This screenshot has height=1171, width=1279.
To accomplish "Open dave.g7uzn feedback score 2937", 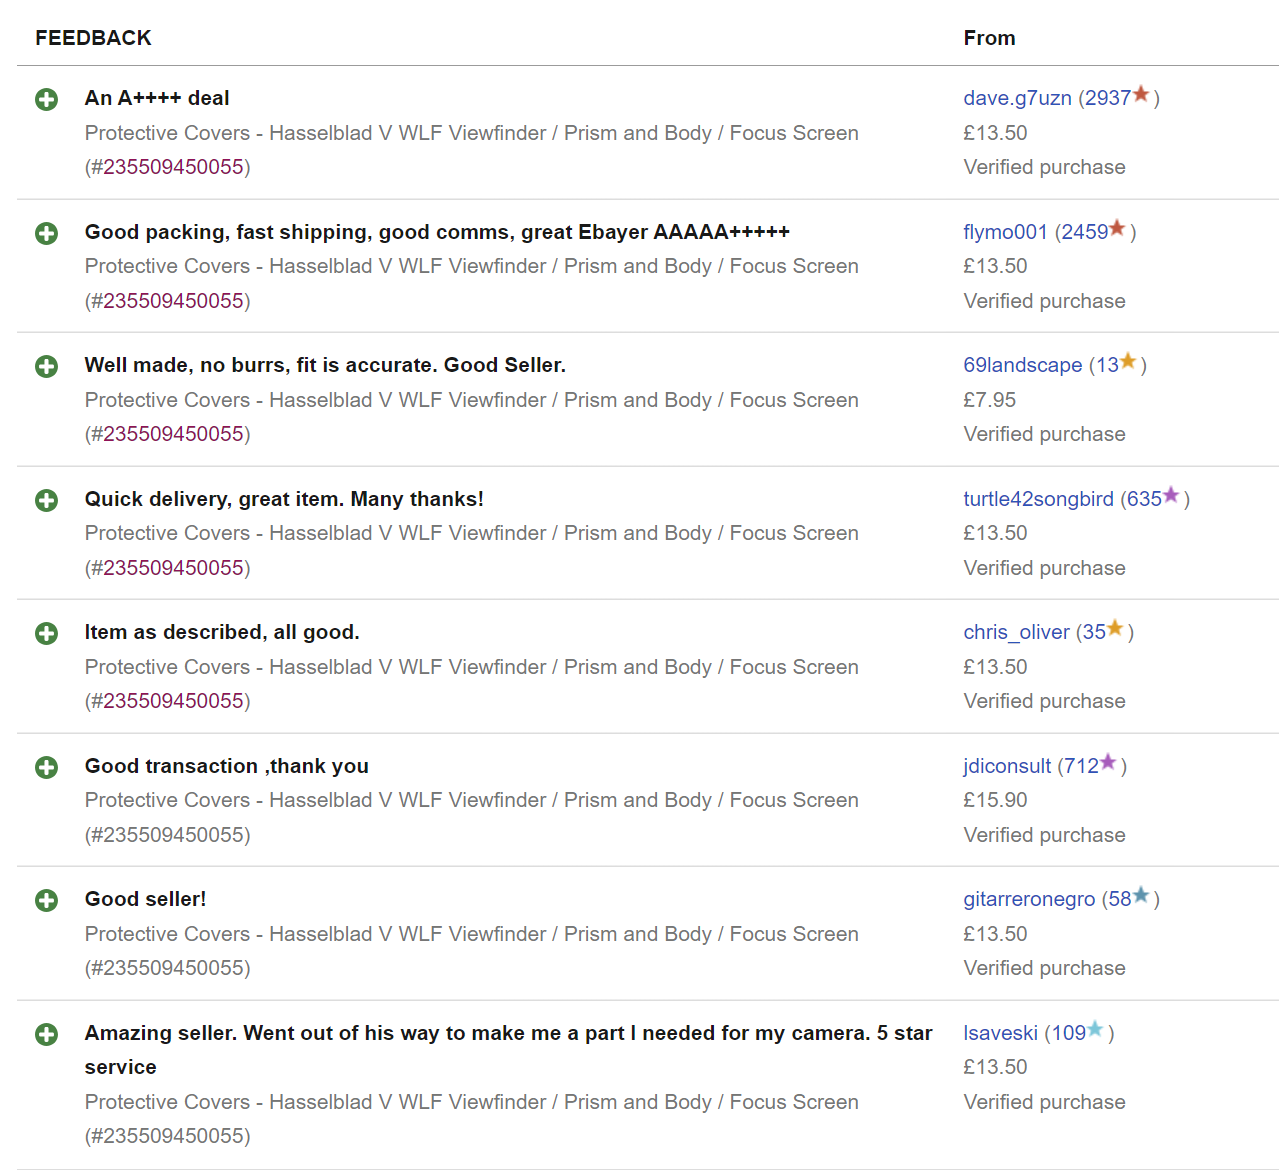I will click(1108, 98).
